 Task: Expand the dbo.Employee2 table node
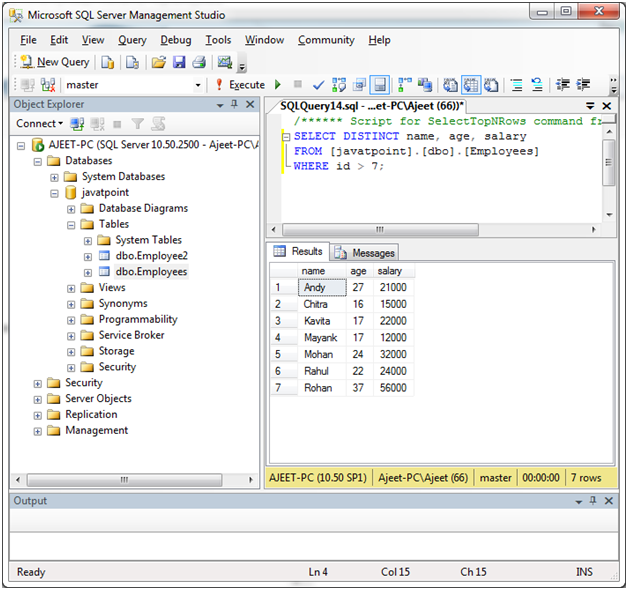coord(88,256)
